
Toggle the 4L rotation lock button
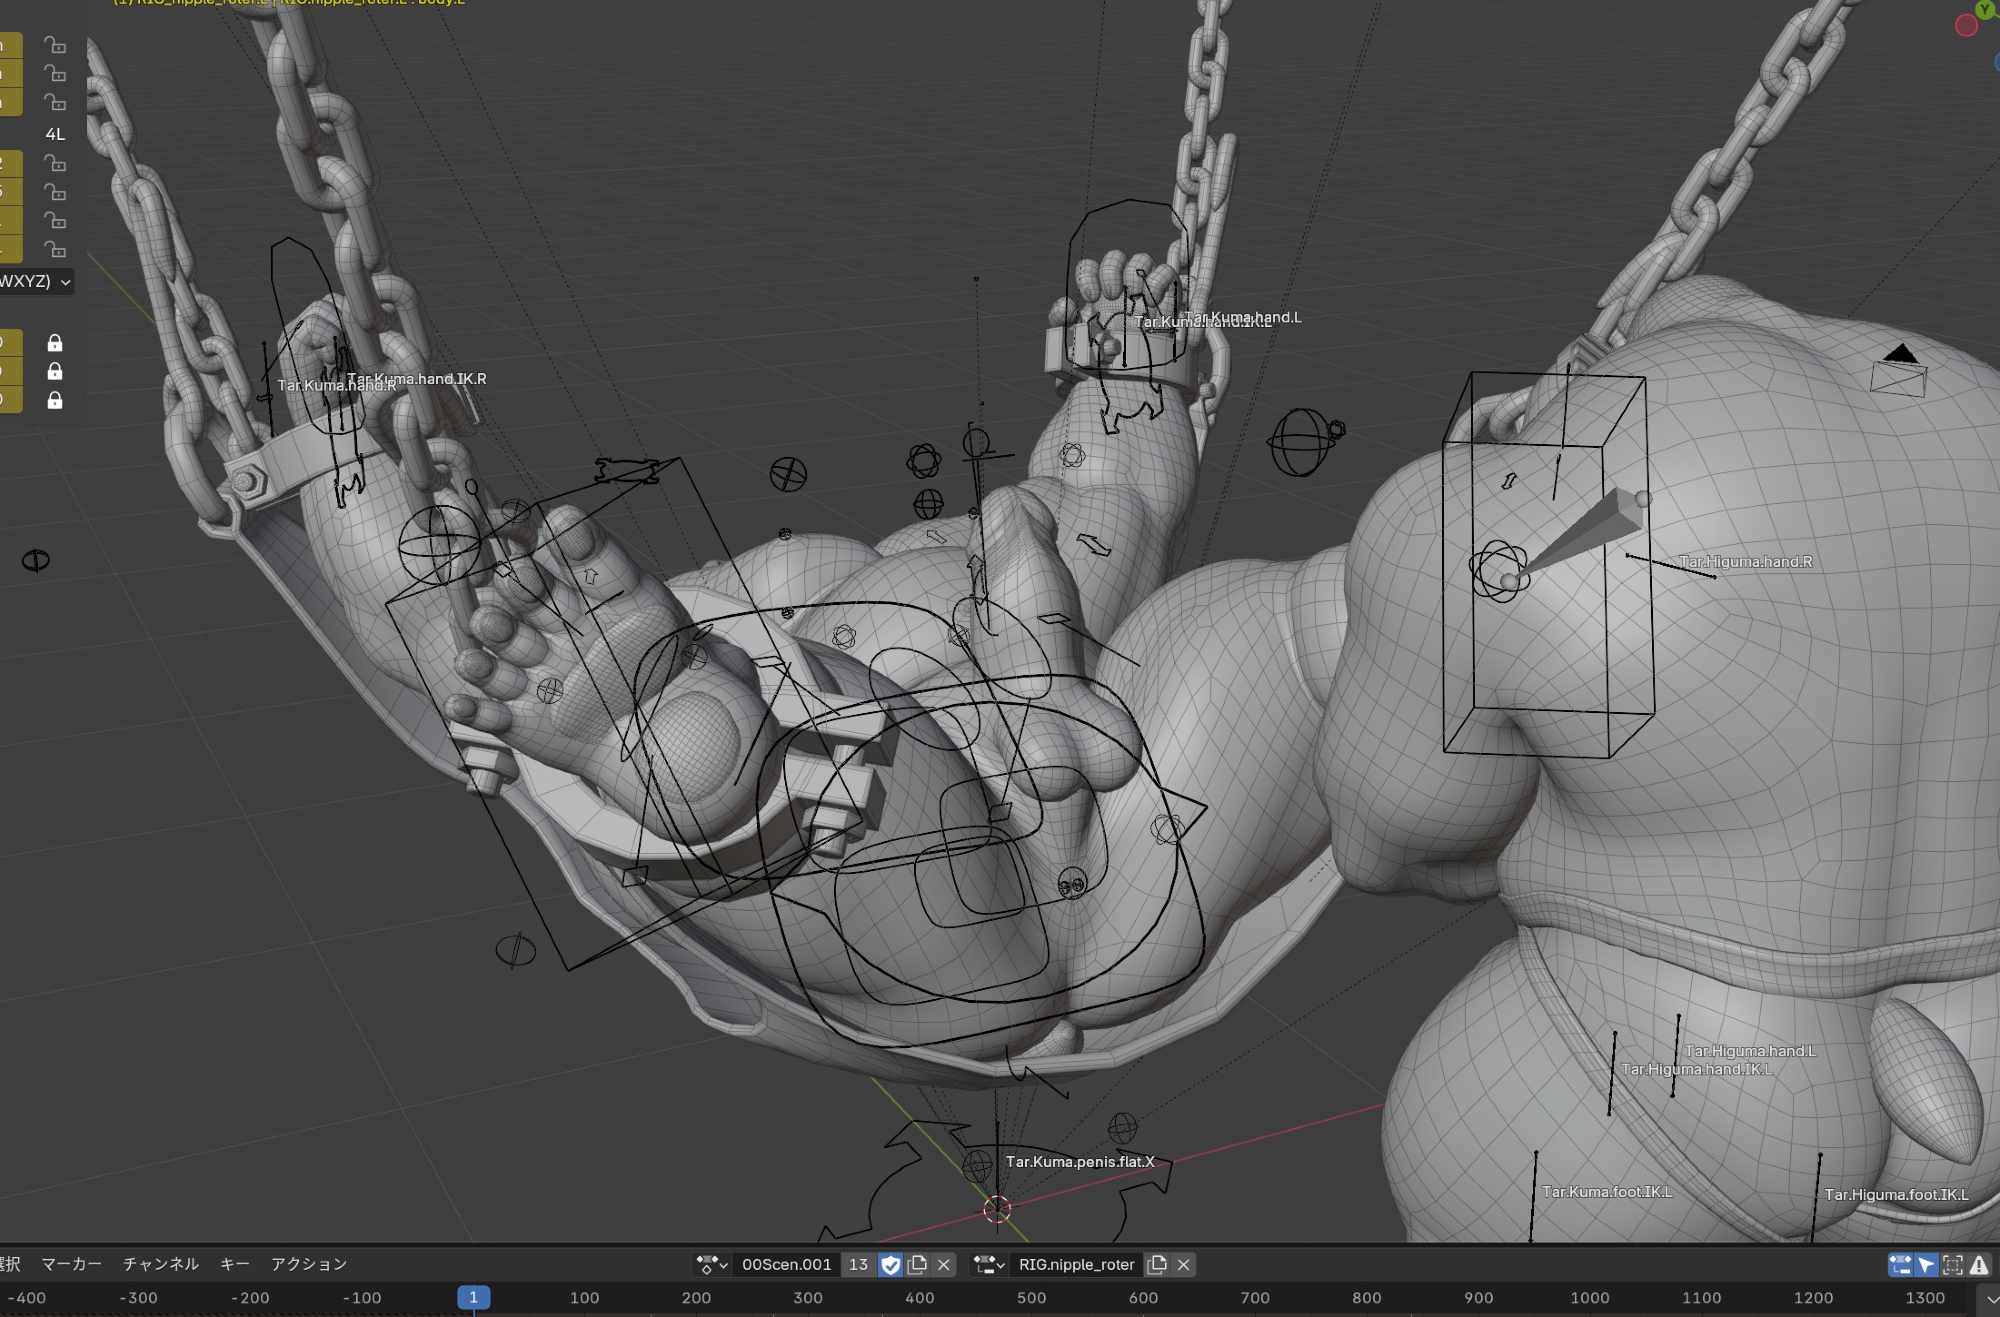click(x=55, y=134)
